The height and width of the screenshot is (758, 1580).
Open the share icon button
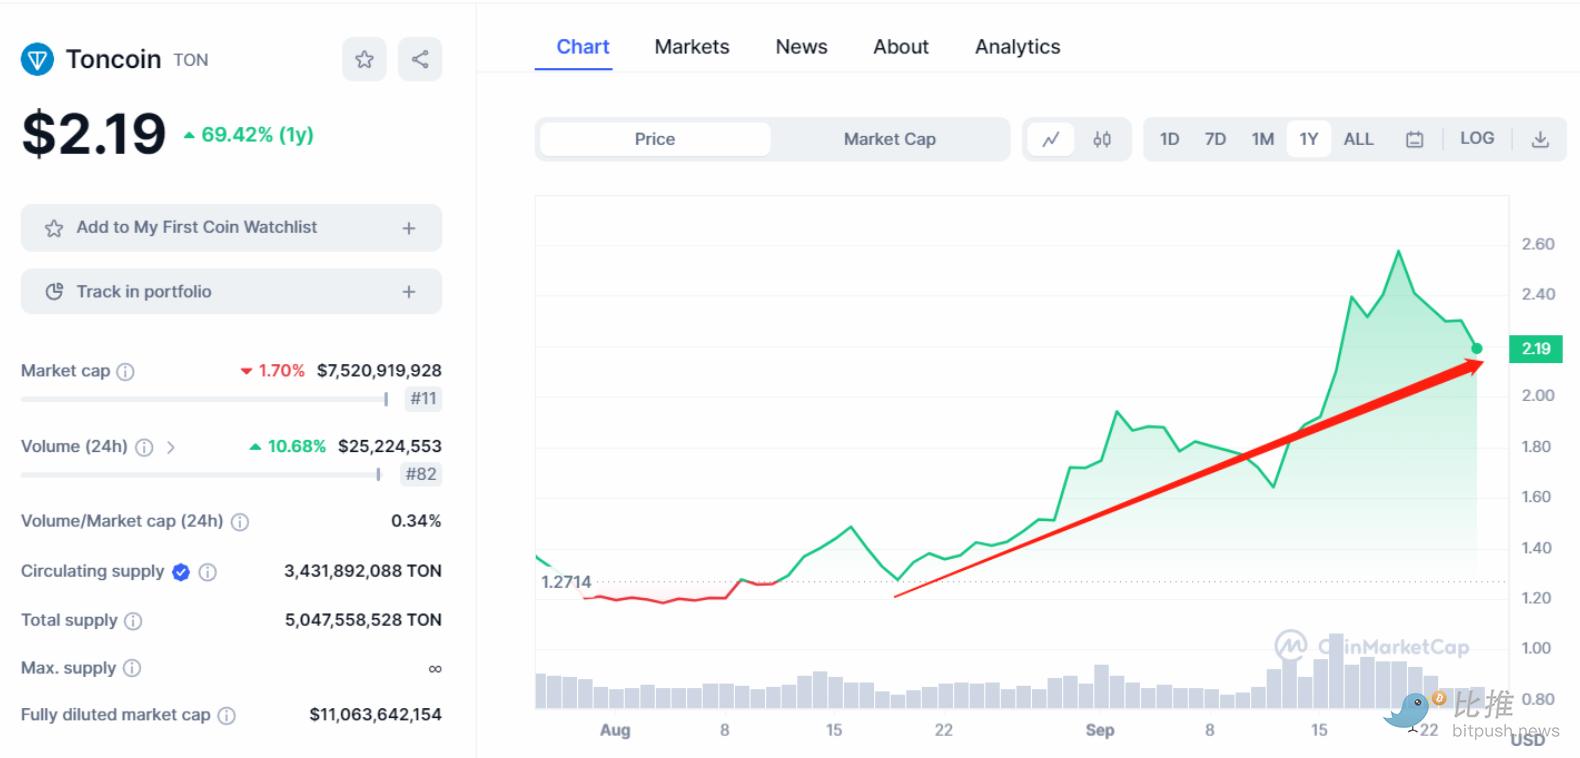[420, 60]
